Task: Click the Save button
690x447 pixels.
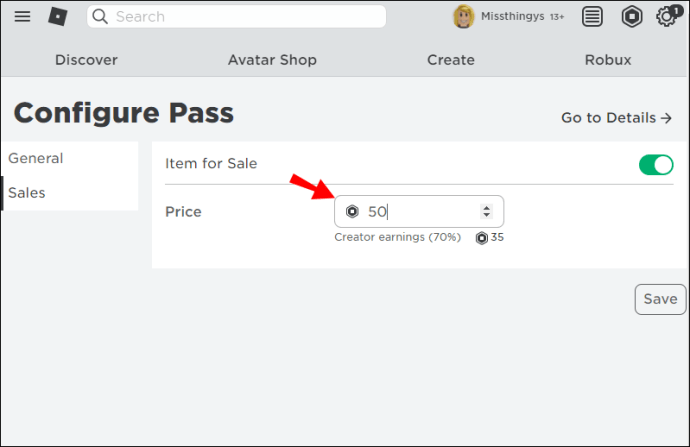Action: pyautogui.click(x=661, y=299)
